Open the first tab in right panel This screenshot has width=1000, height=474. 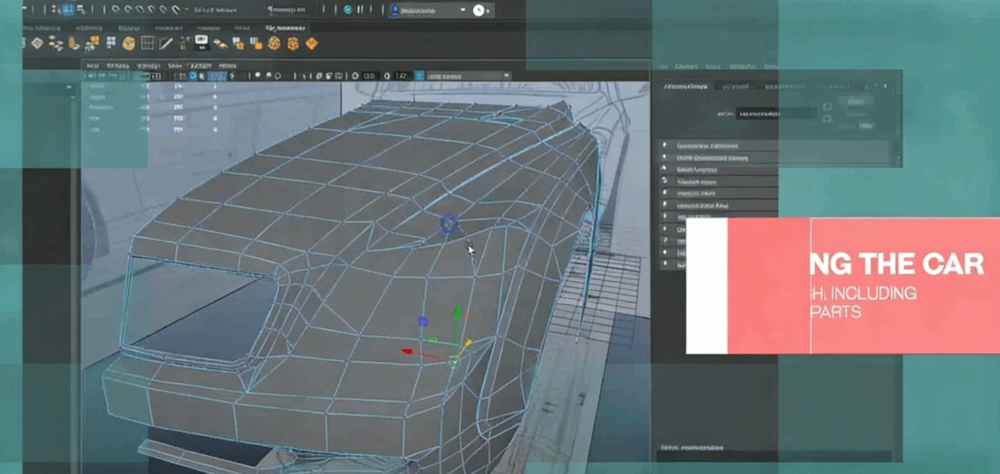click(685, 87)
